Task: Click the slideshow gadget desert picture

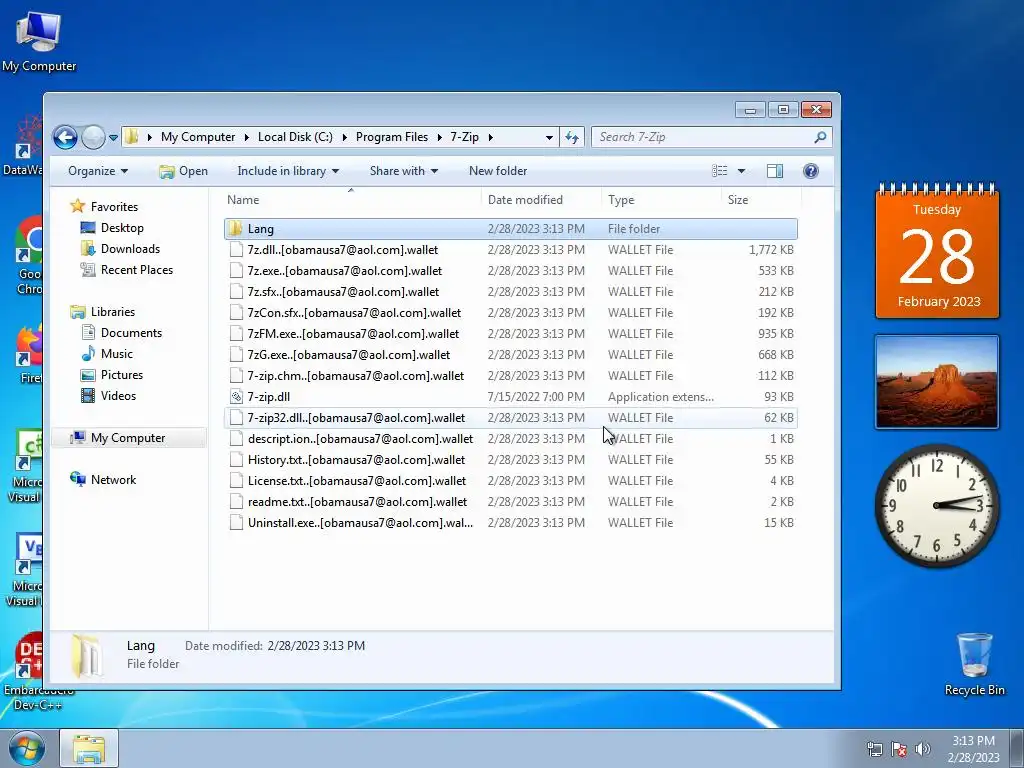Action: 937,382
